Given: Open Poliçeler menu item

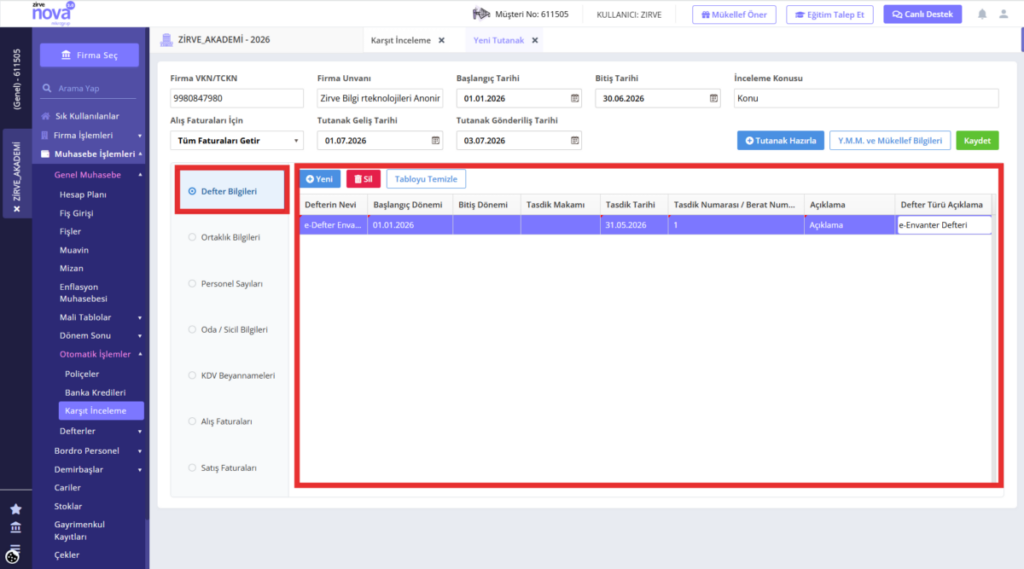Looking at the screenshot, I should [x=82, y=374].
